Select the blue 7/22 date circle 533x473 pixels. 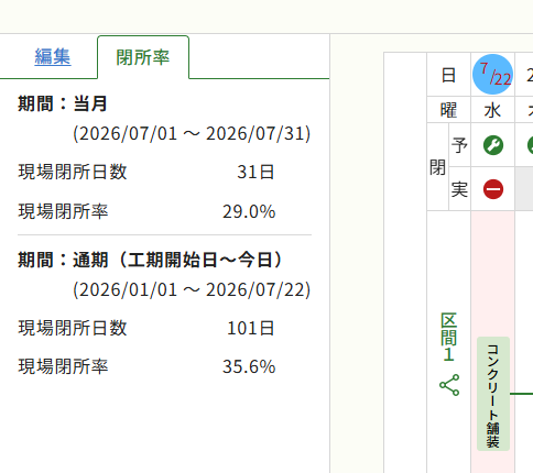(x=493, y=74)
